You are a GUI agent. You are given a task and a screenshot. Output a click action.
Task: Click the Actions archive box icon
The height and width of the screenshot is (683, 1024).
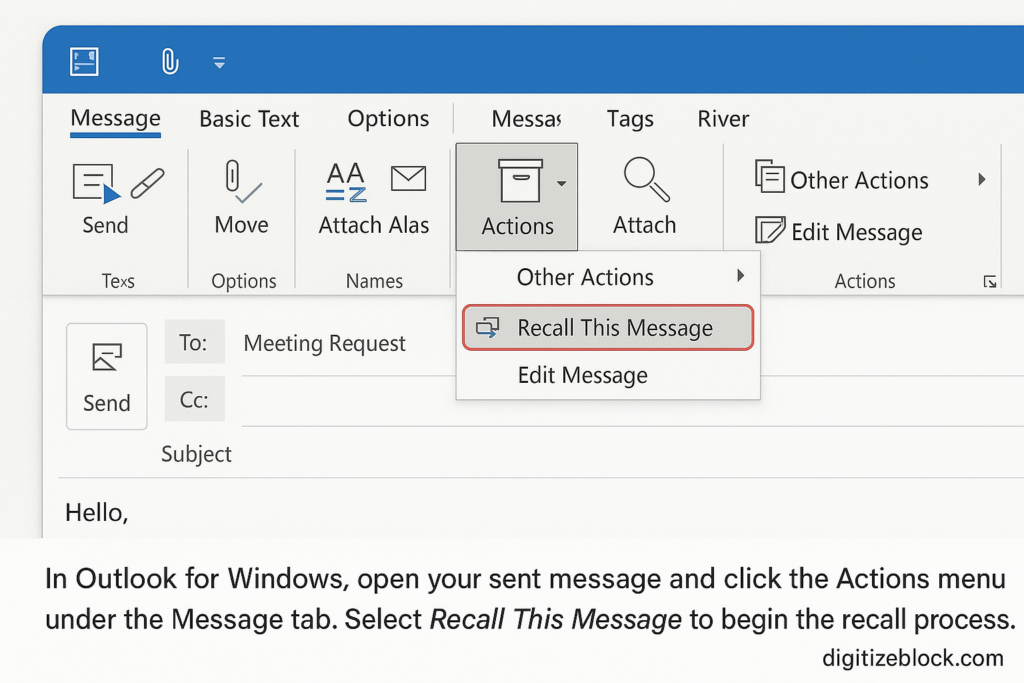tap(520, 181)
